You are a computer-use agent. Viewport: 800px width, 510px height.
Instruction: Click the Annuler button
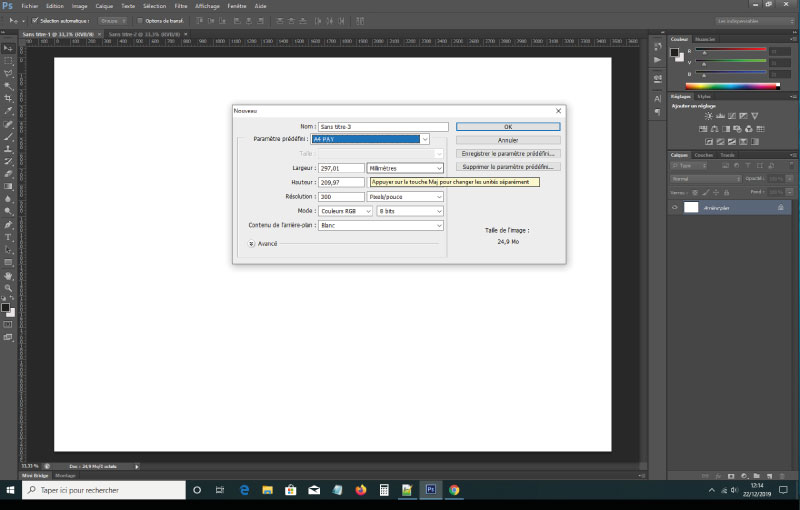[x=508, y=140]
